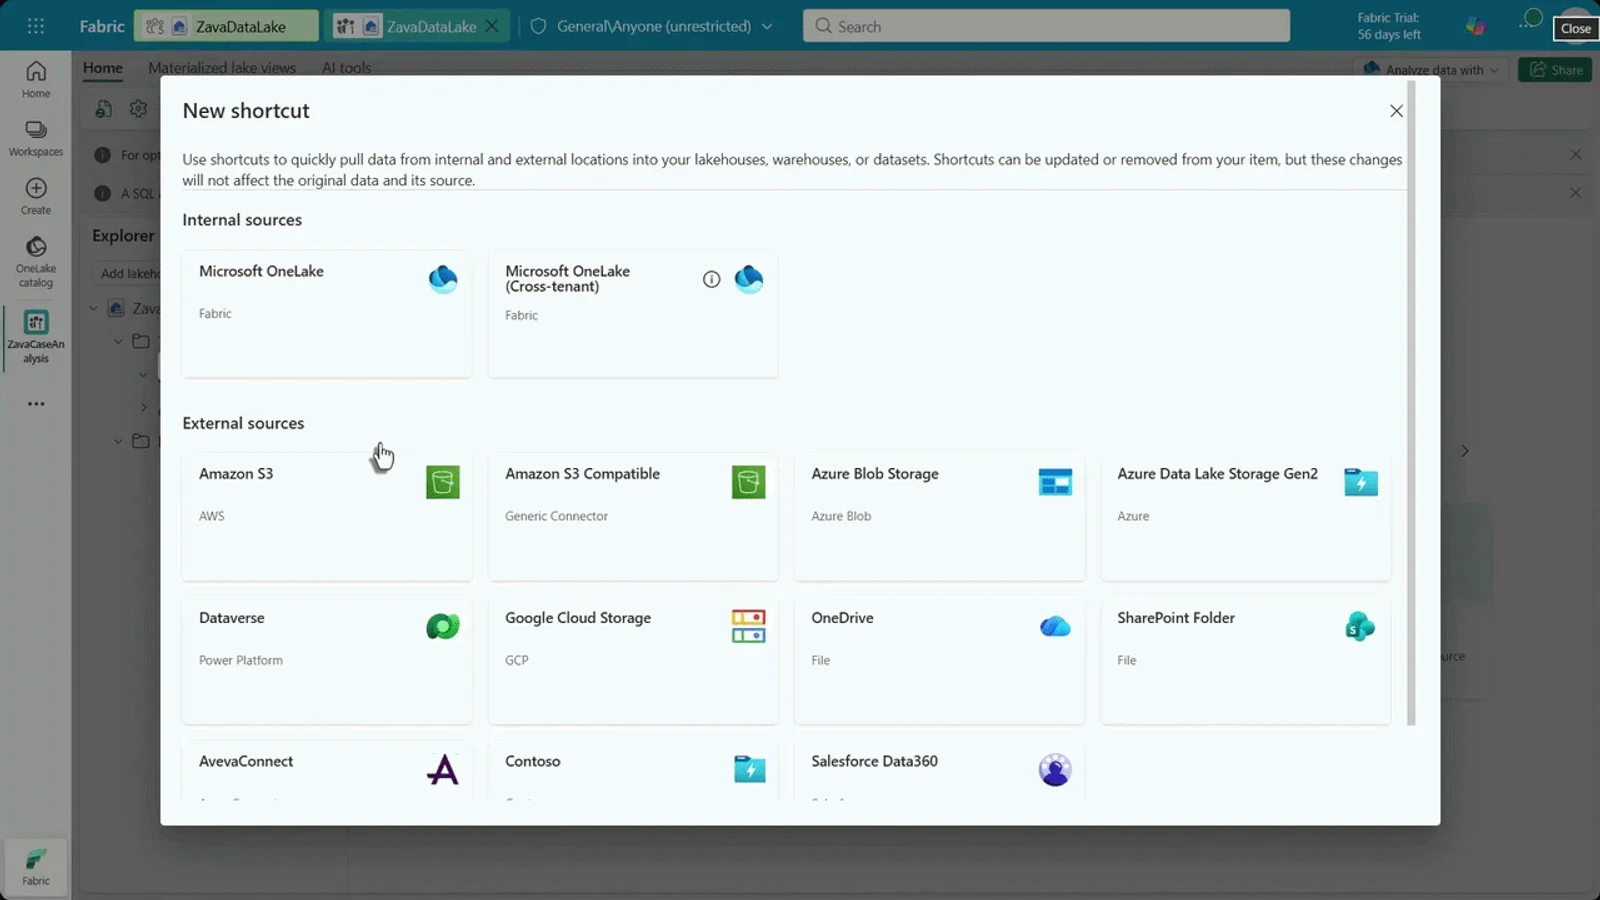Go to Home in left sidebar
Viewport: 1600px width, 900px height.
click(36, 79)
